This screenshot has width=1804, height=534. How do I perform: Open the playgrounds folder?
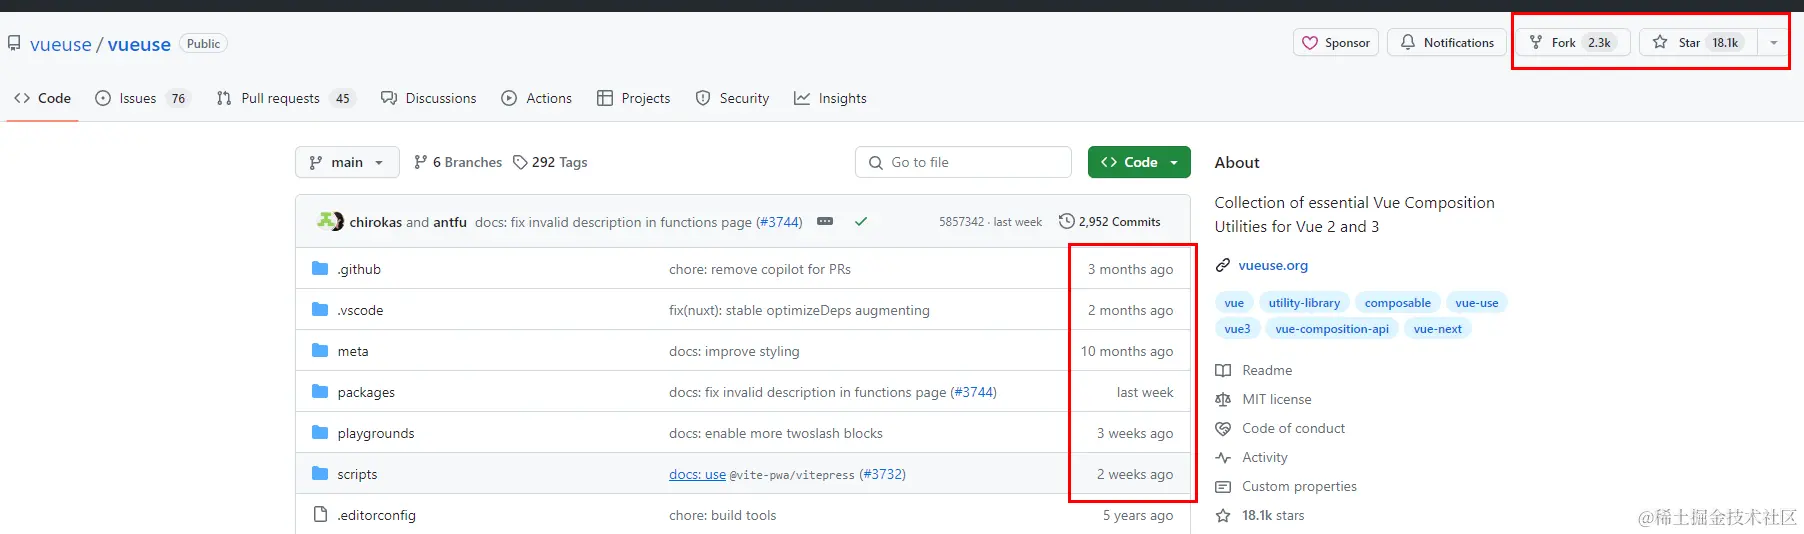376,433
